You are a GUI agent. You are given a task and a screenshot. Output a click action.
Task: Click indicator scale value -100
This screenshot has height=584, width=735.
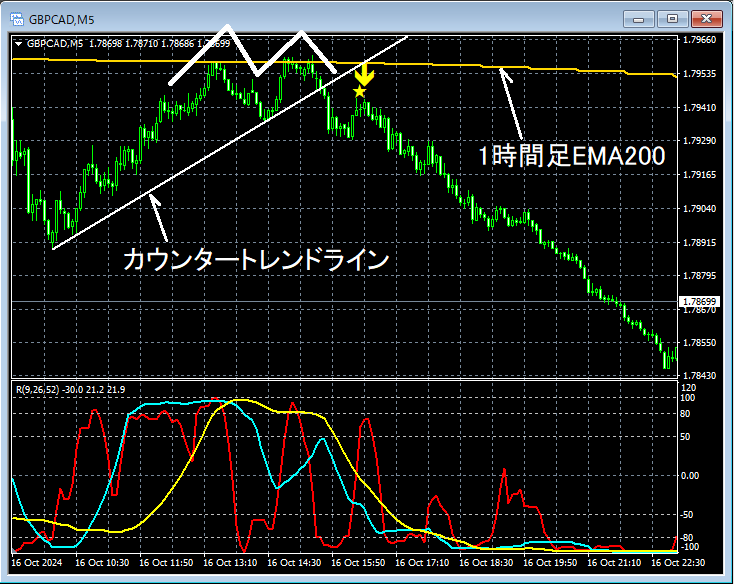point(689,547)
